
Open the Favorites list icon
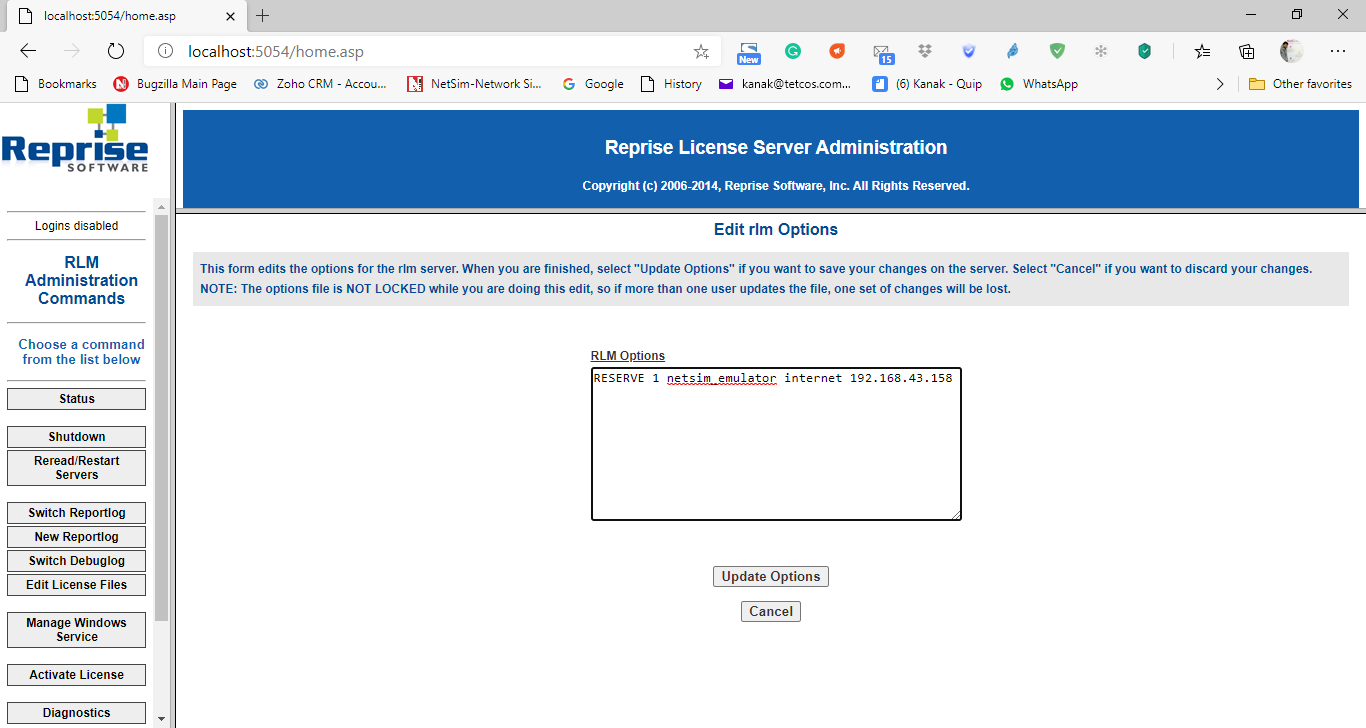pyautogui.click(x=1203, y=51)
